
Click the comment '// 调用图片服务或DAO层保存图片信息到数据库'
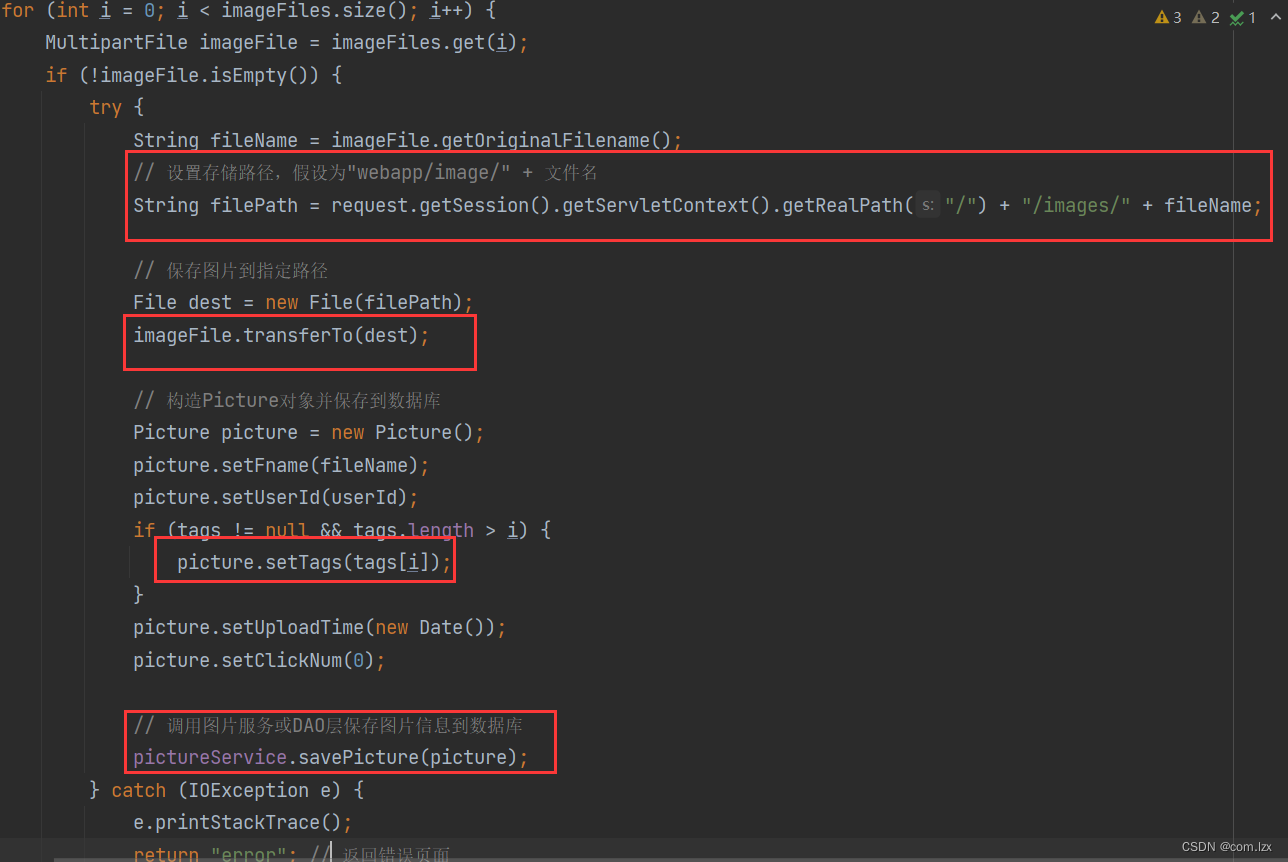pos(328,724)
